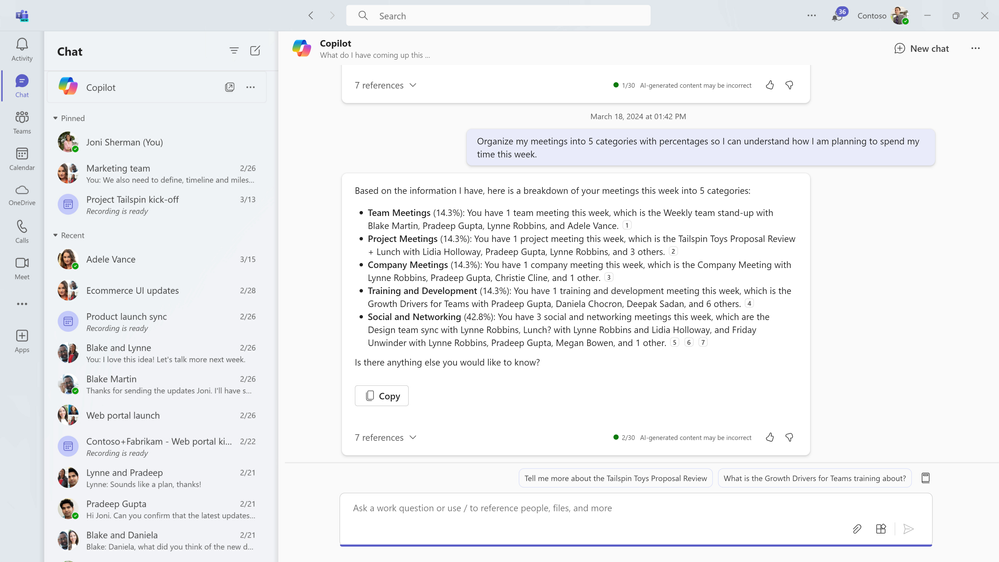Open the prompt guide icon beside suggestions
The image size is (999, 562).
(926, 478)
